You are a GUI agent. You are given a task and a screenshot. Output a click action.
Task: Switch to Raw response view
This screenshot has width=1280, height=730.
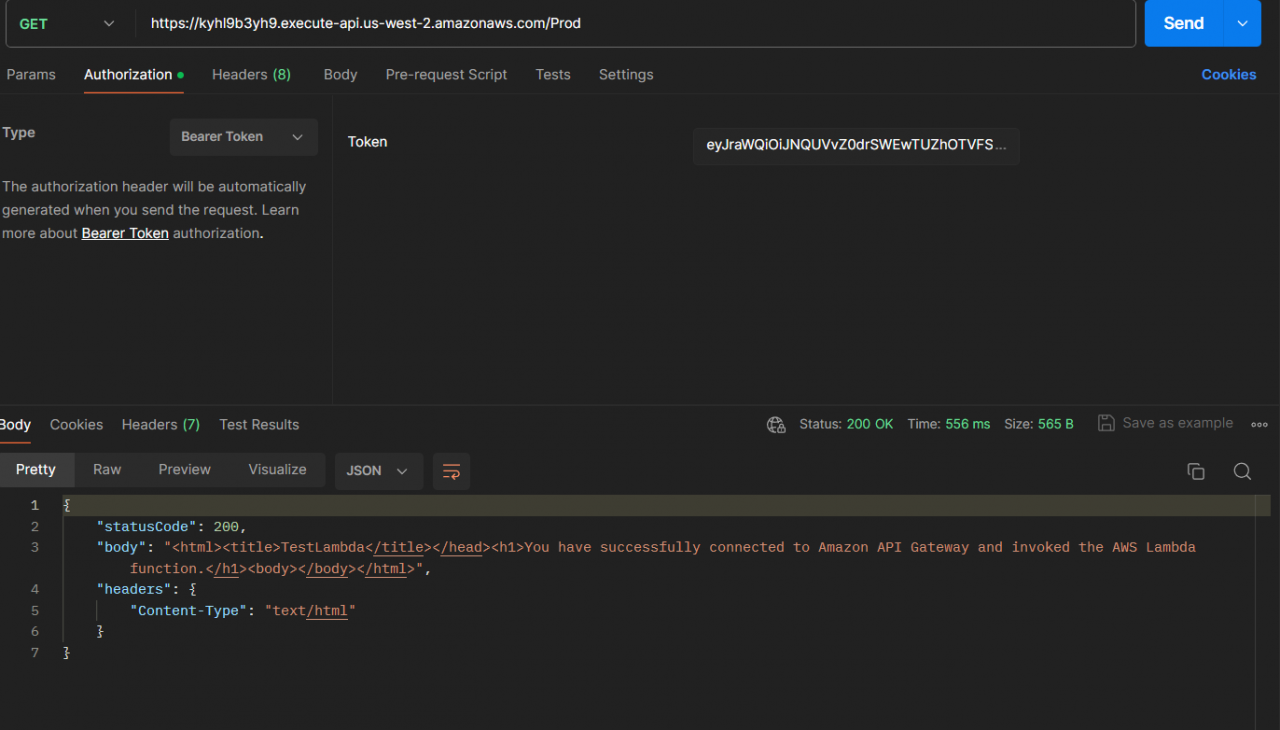tap(107, 470)
